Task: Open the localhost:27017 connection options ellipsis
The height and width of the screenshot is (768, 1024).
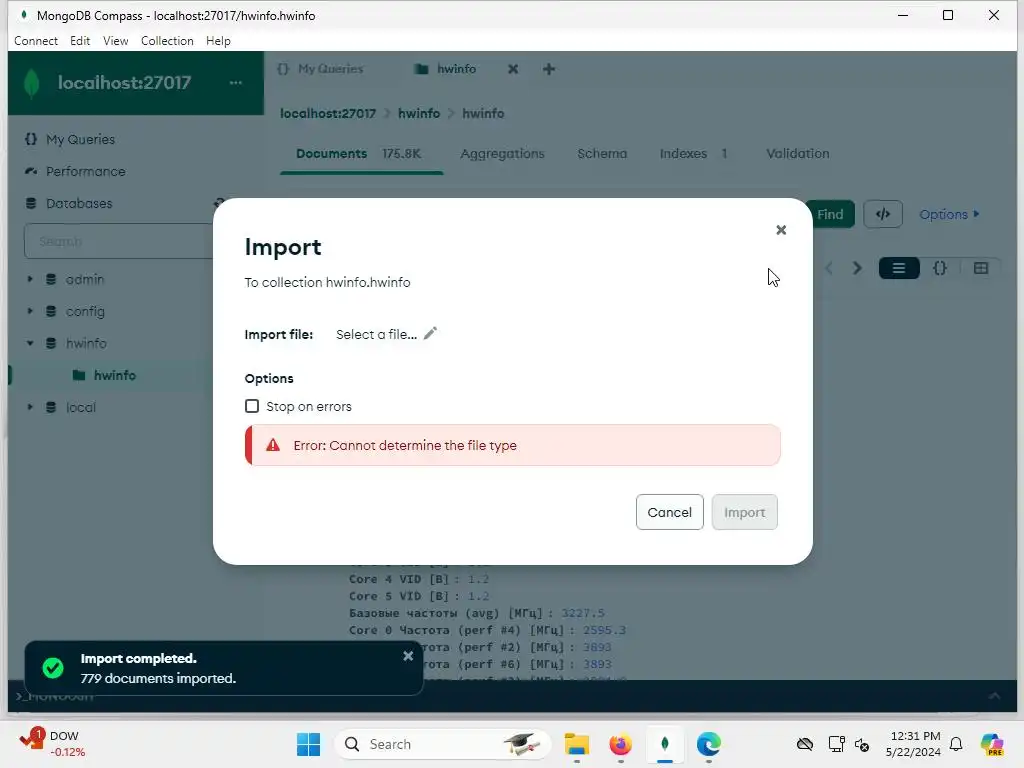Action: (x=236, y=83)
